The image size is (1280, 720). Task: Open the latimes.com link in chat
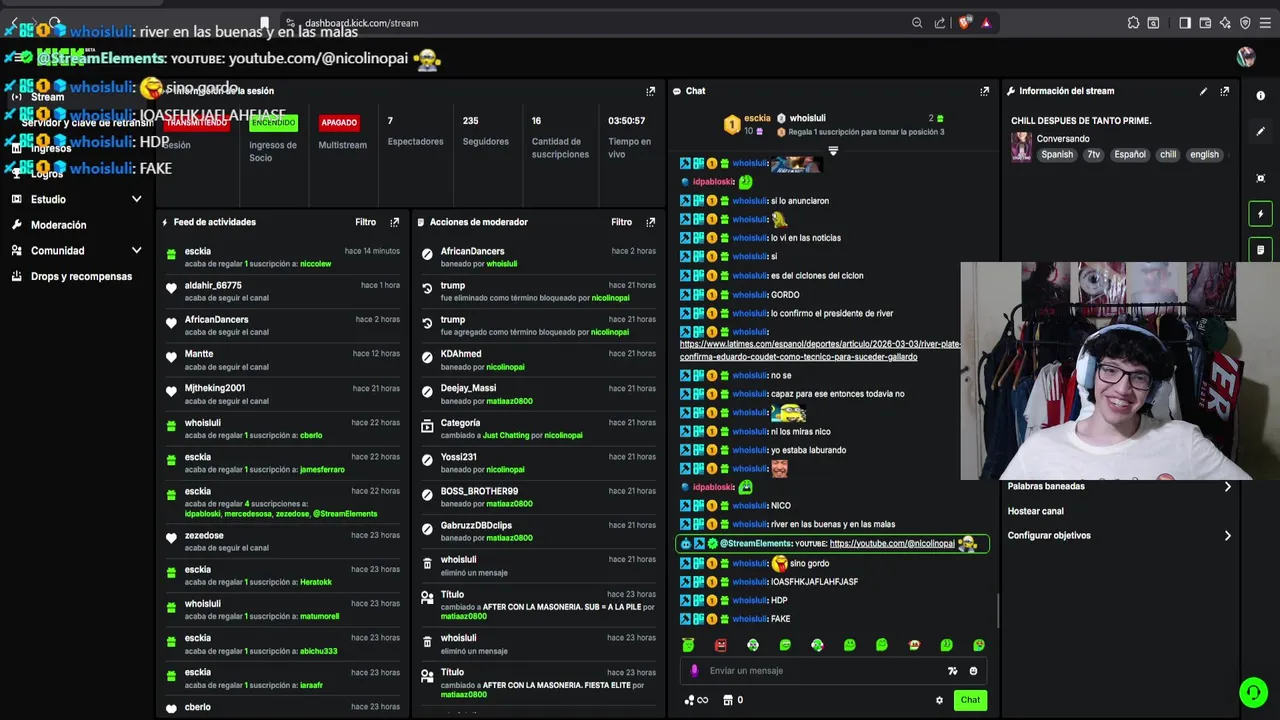click(x=820, y=350)
